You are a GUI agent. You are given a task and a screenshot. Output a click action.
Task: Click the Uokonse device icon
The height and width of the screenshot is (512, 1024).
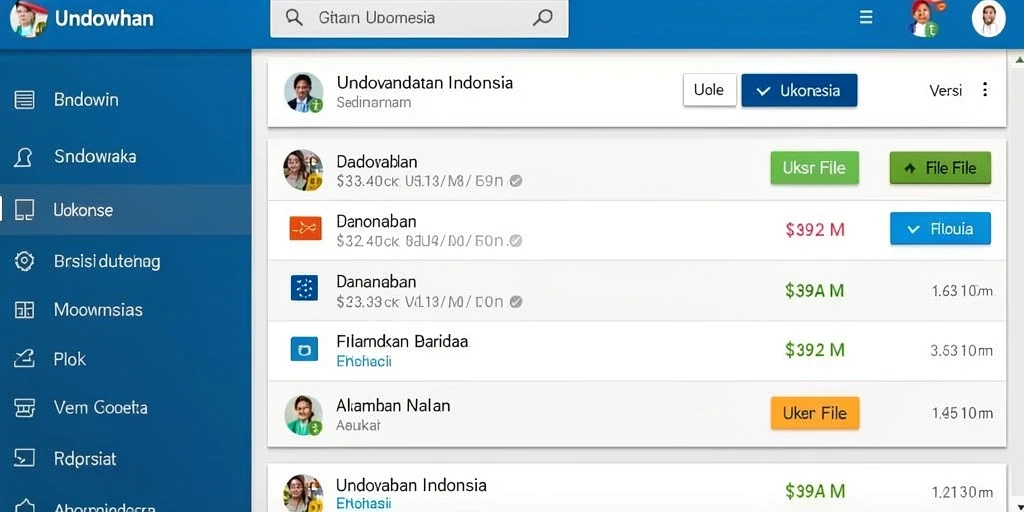[x=24, y=210]
